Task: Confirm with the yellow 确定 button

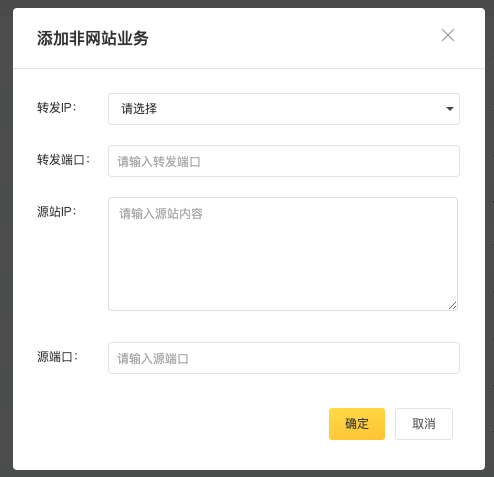Action: coord(357,424)
